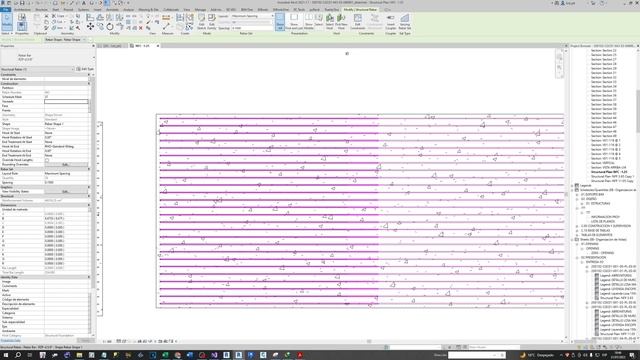This screenshot has height=360, width=640.
Task: Open the Architecture ribbon tab
Action: [x=22, y=9]
